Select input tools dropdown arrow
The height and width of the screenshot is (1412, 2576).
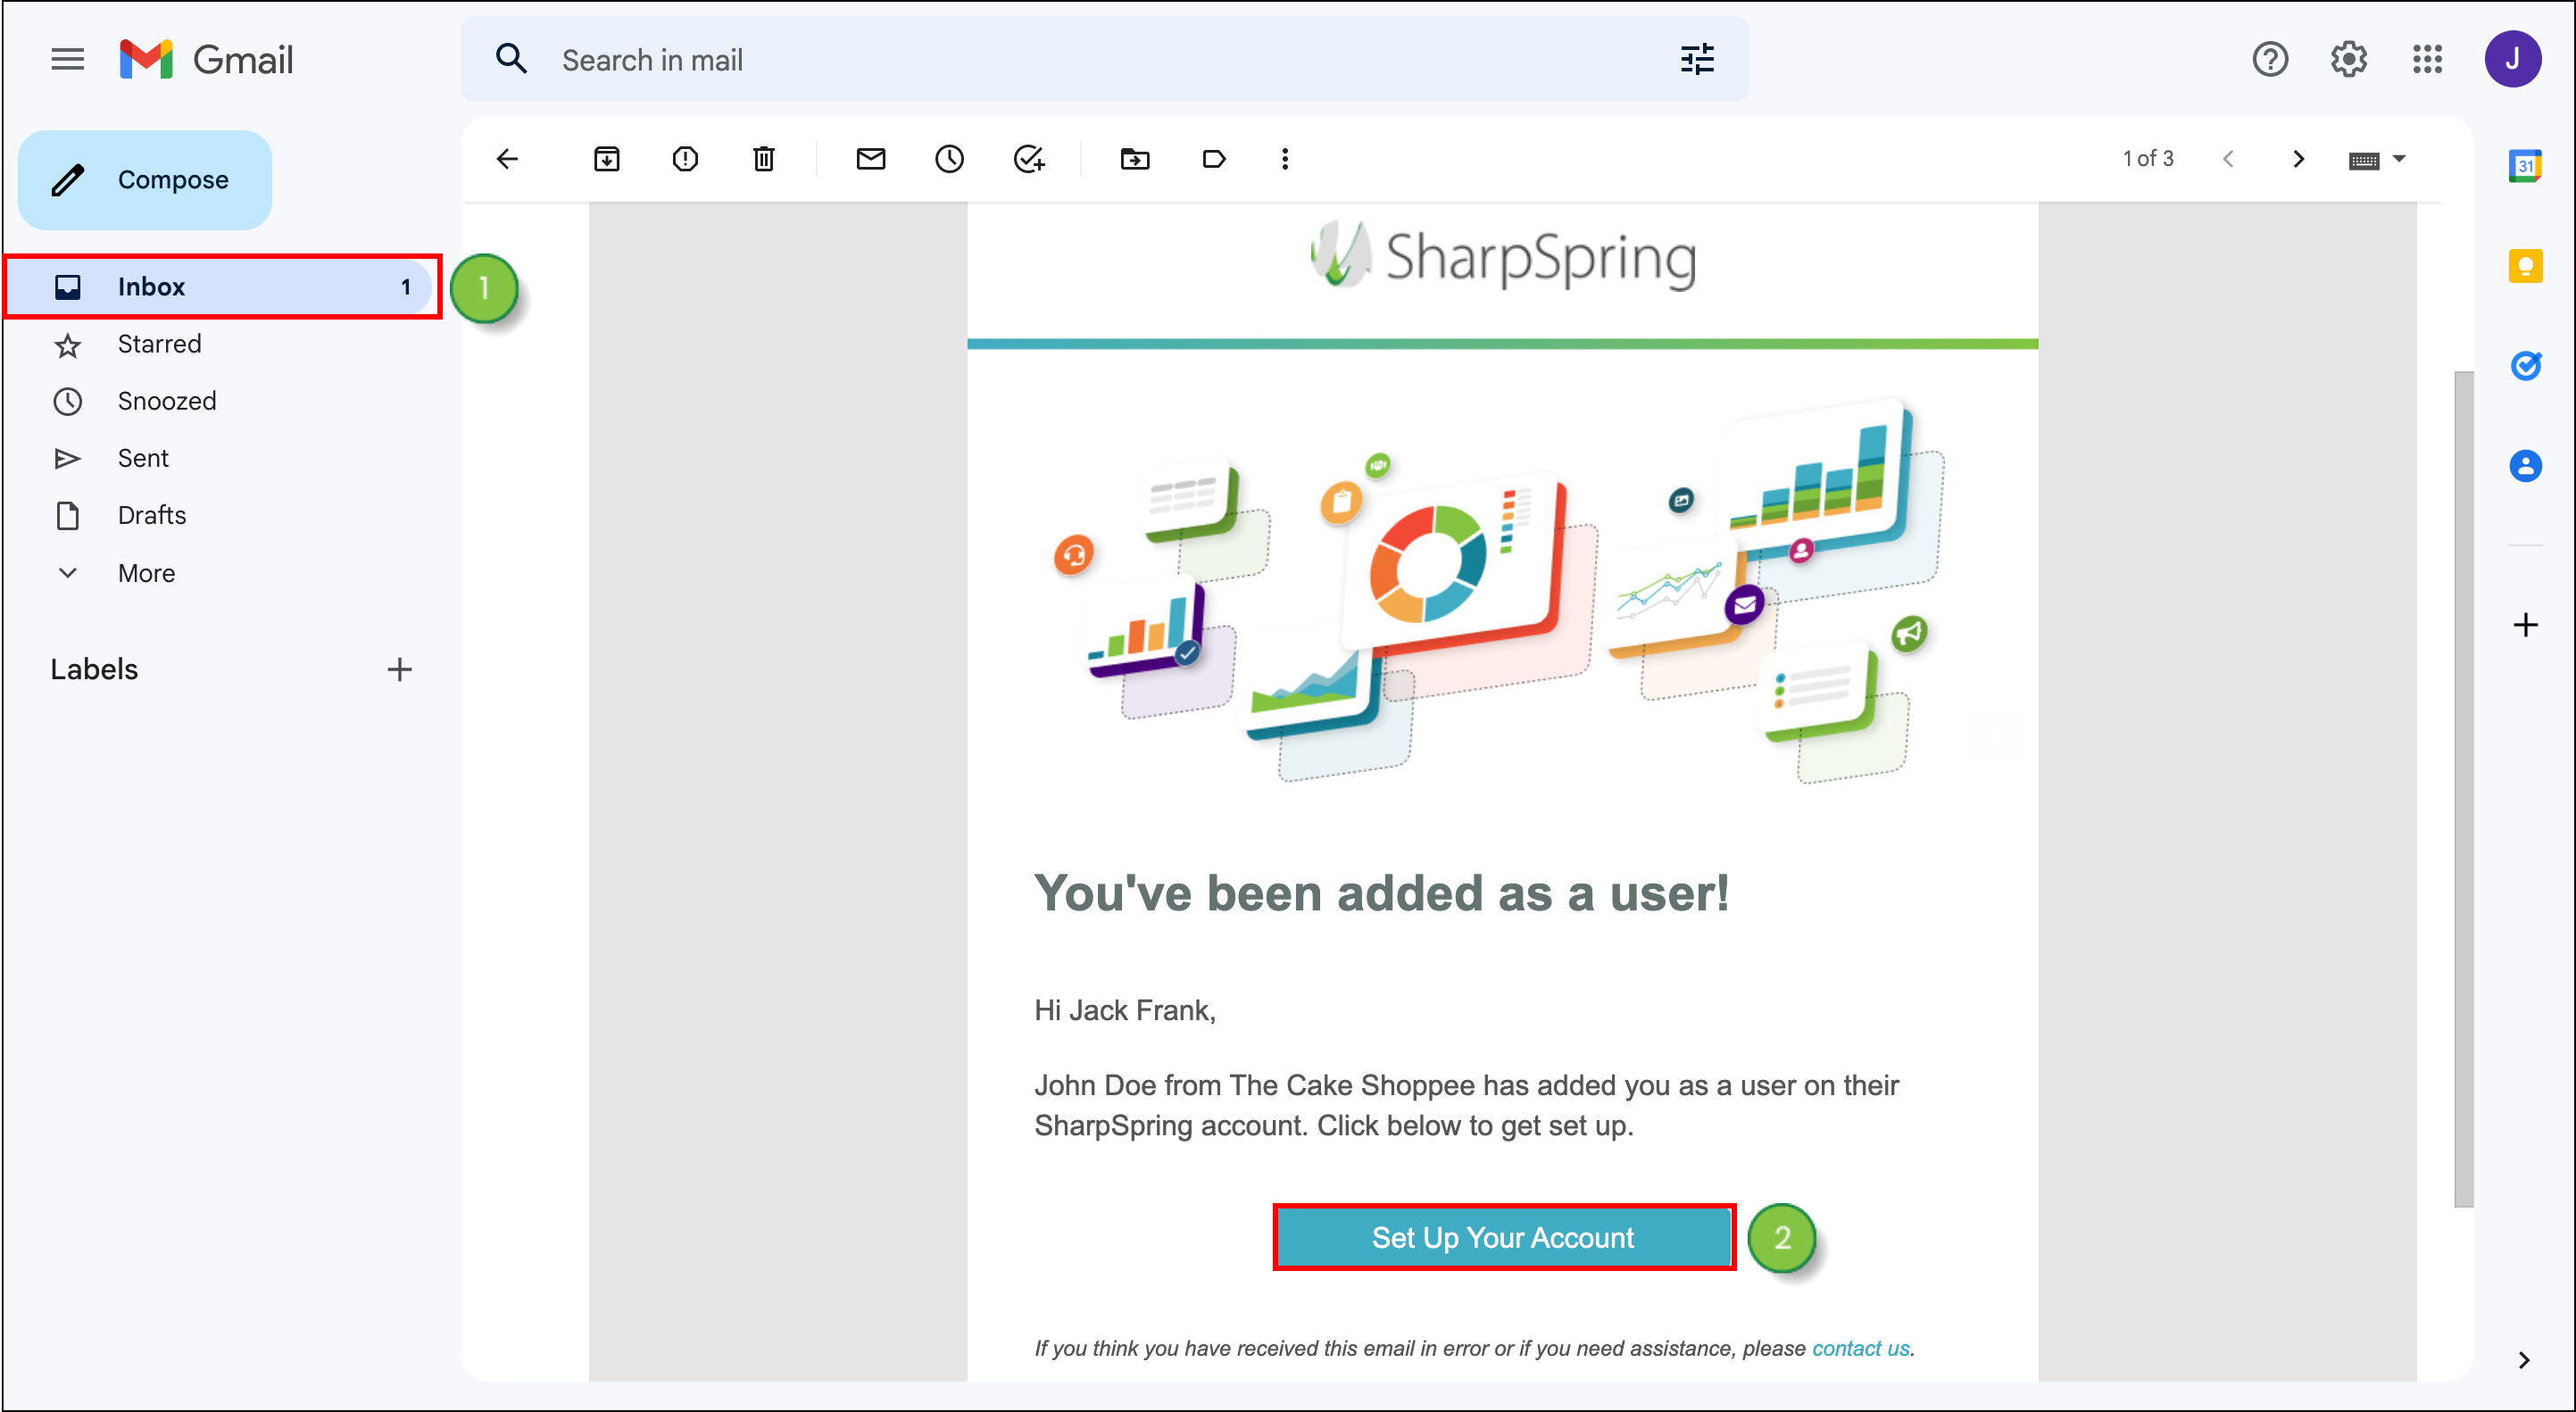[2399, 159]
